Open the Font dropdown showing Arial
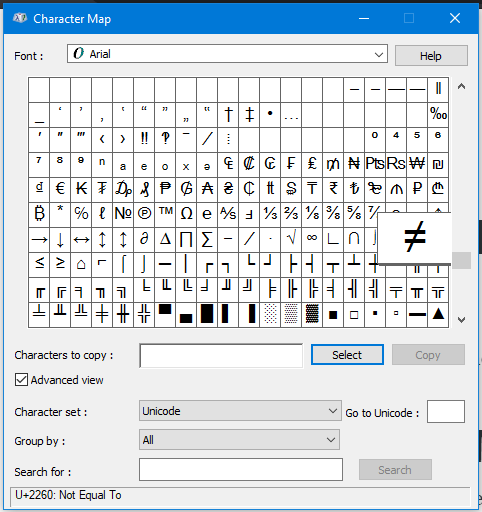This screenshot has height=512, width=482. click(x=227, y=54)
